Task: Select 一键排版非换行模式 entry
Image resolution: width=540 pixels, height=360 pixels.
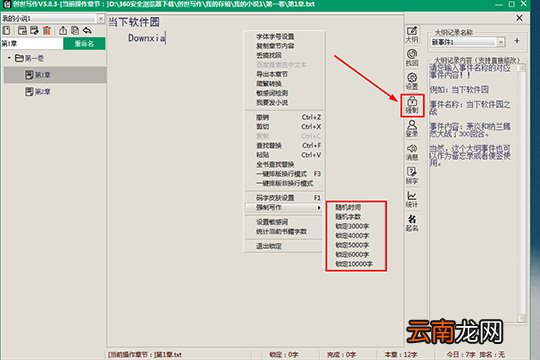Action: pyautogui.click(x=284, y=183)
